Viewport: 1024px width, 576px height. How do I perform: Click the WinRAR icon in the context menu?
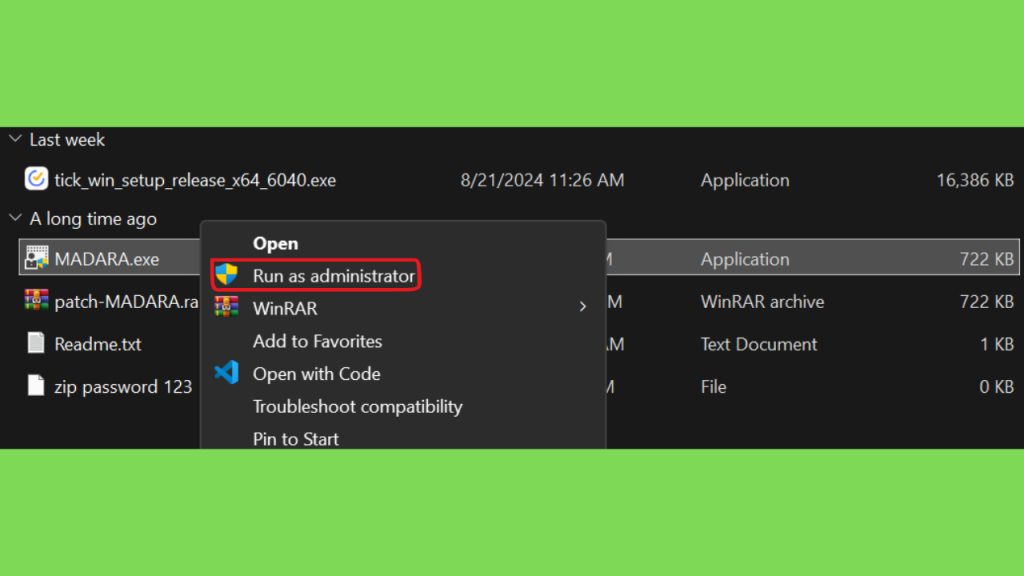[x=227, y=307]
